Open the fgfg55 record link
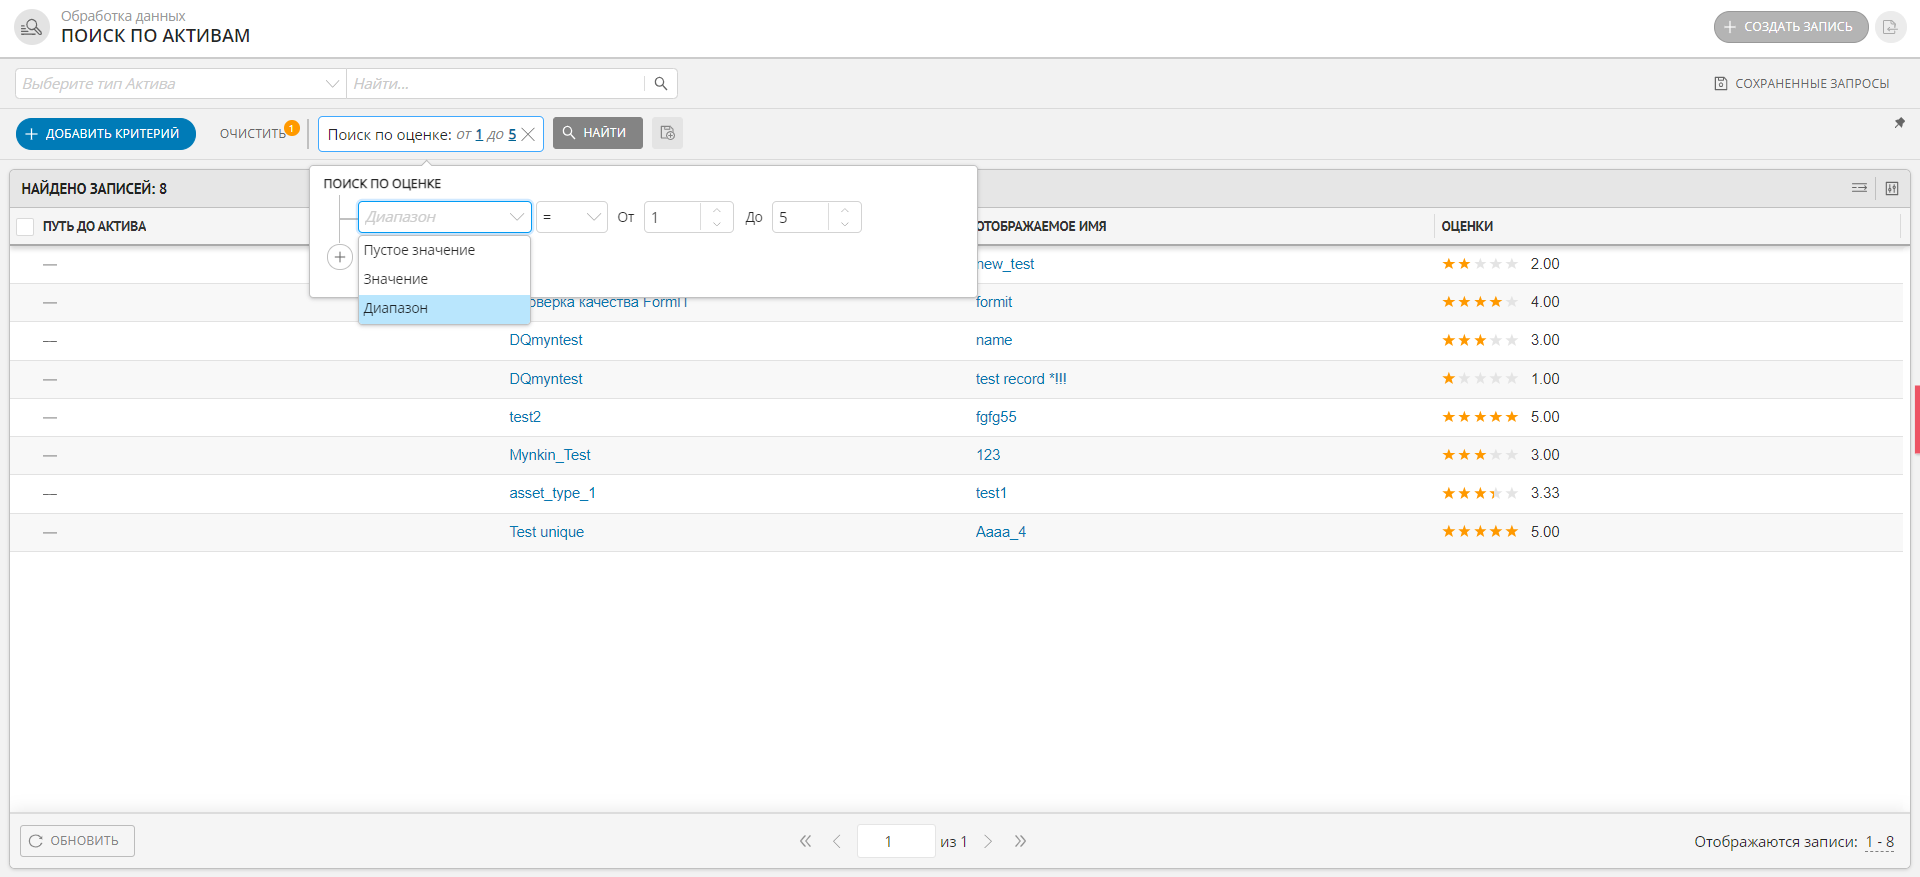 tap(996, 417)
